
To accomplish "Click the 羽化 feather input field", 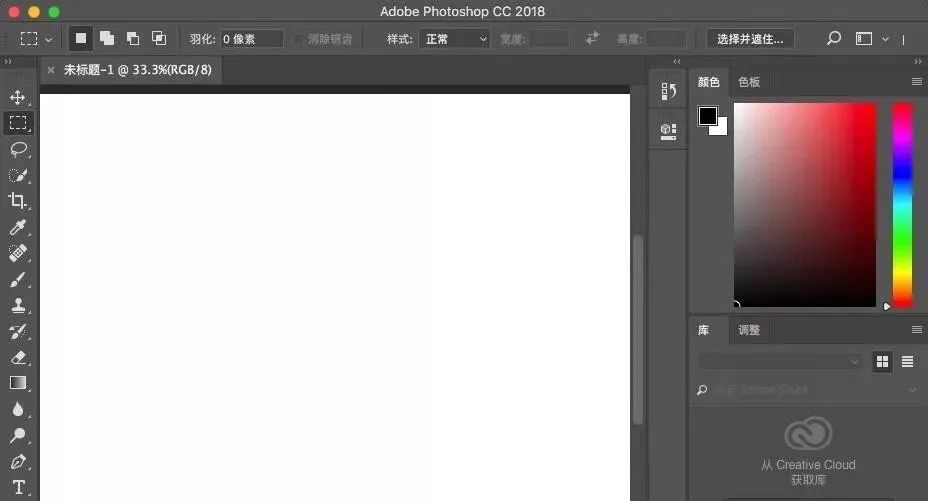I will click(x=252, y=39).
